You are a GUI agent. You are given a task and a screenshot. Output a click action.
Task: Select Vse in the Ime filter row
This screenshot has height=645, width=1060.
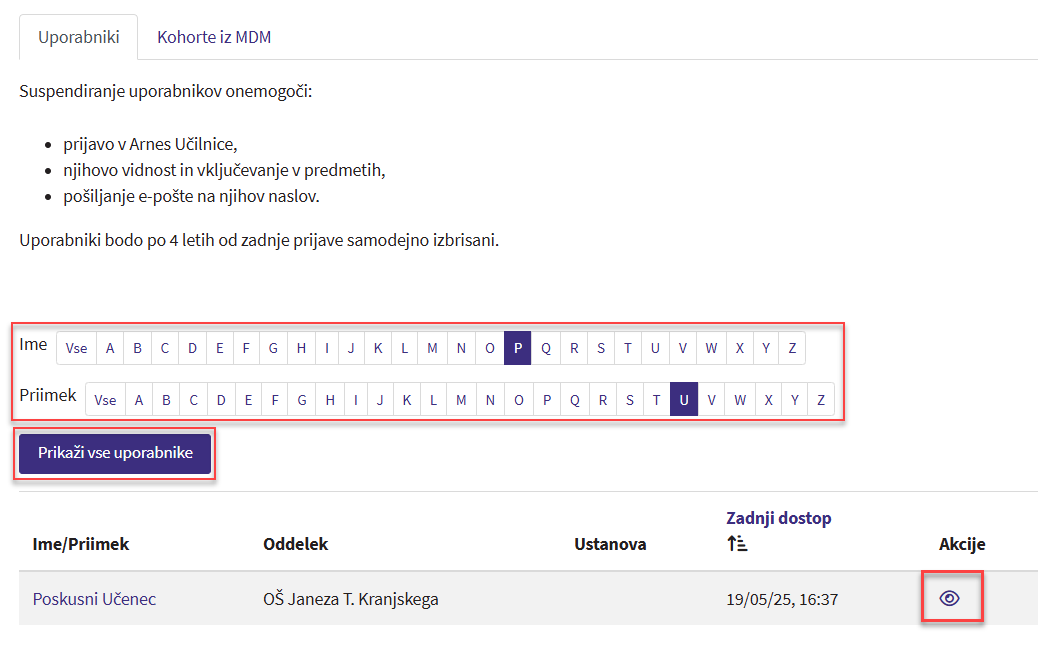coord(76,348)
